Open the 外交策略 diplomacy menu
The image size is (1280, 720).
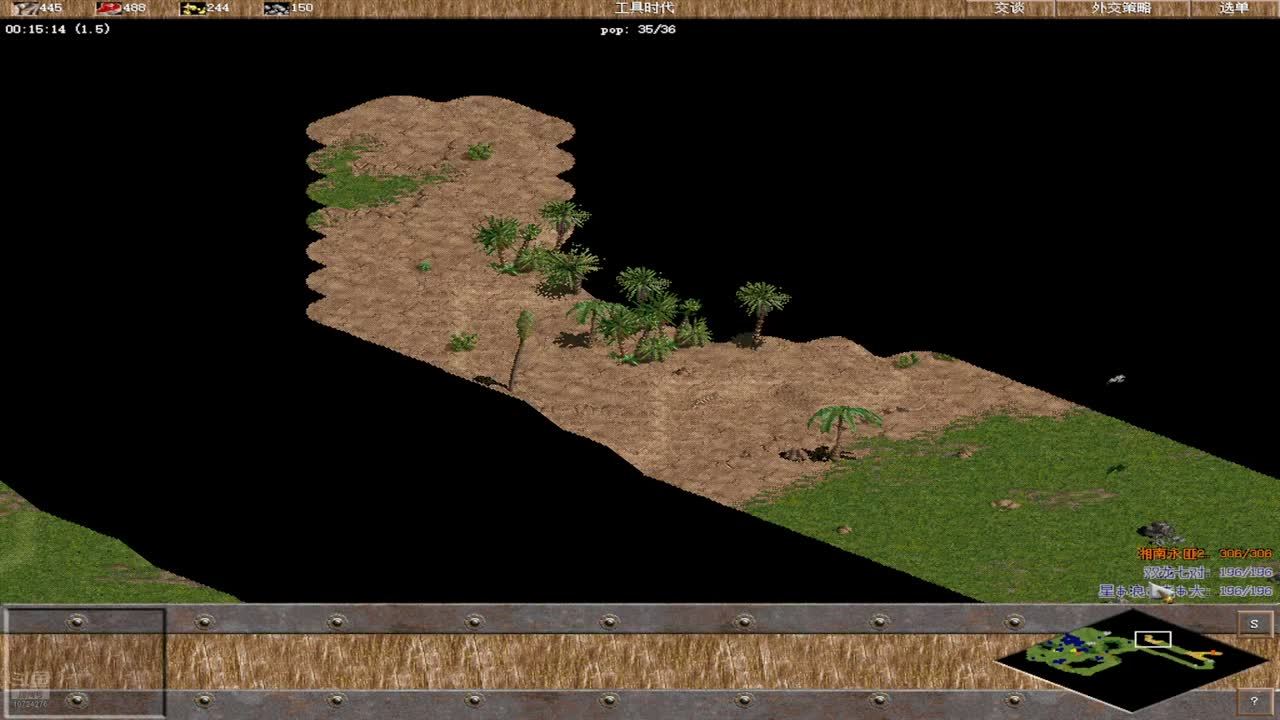pos(1121,8)
